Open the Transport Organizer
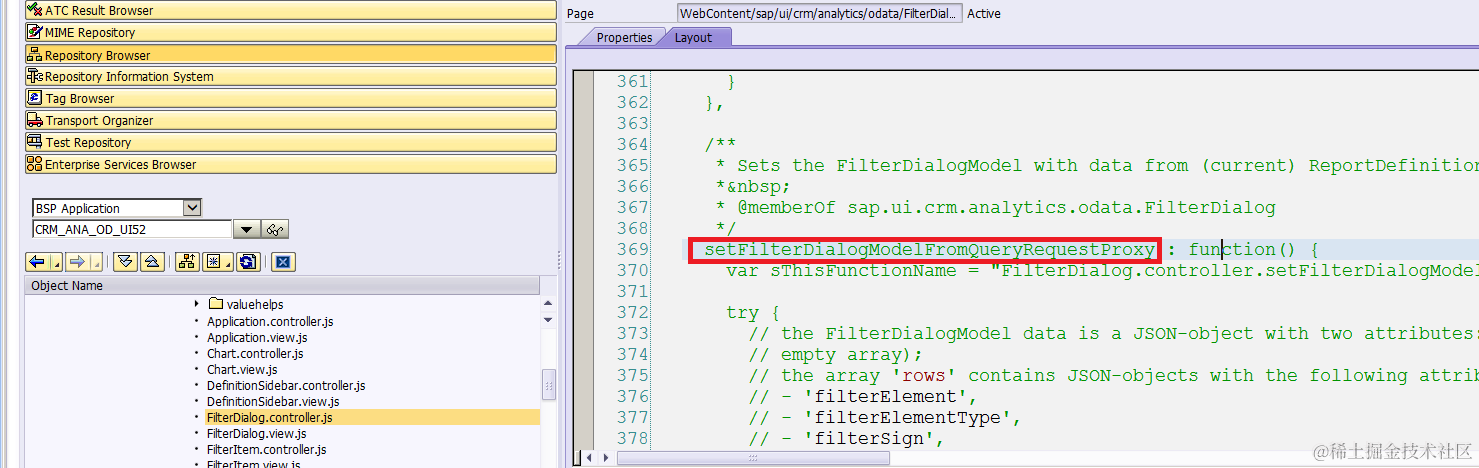The width and height of the screenshot is (1479, 468). tap(290, 121)
